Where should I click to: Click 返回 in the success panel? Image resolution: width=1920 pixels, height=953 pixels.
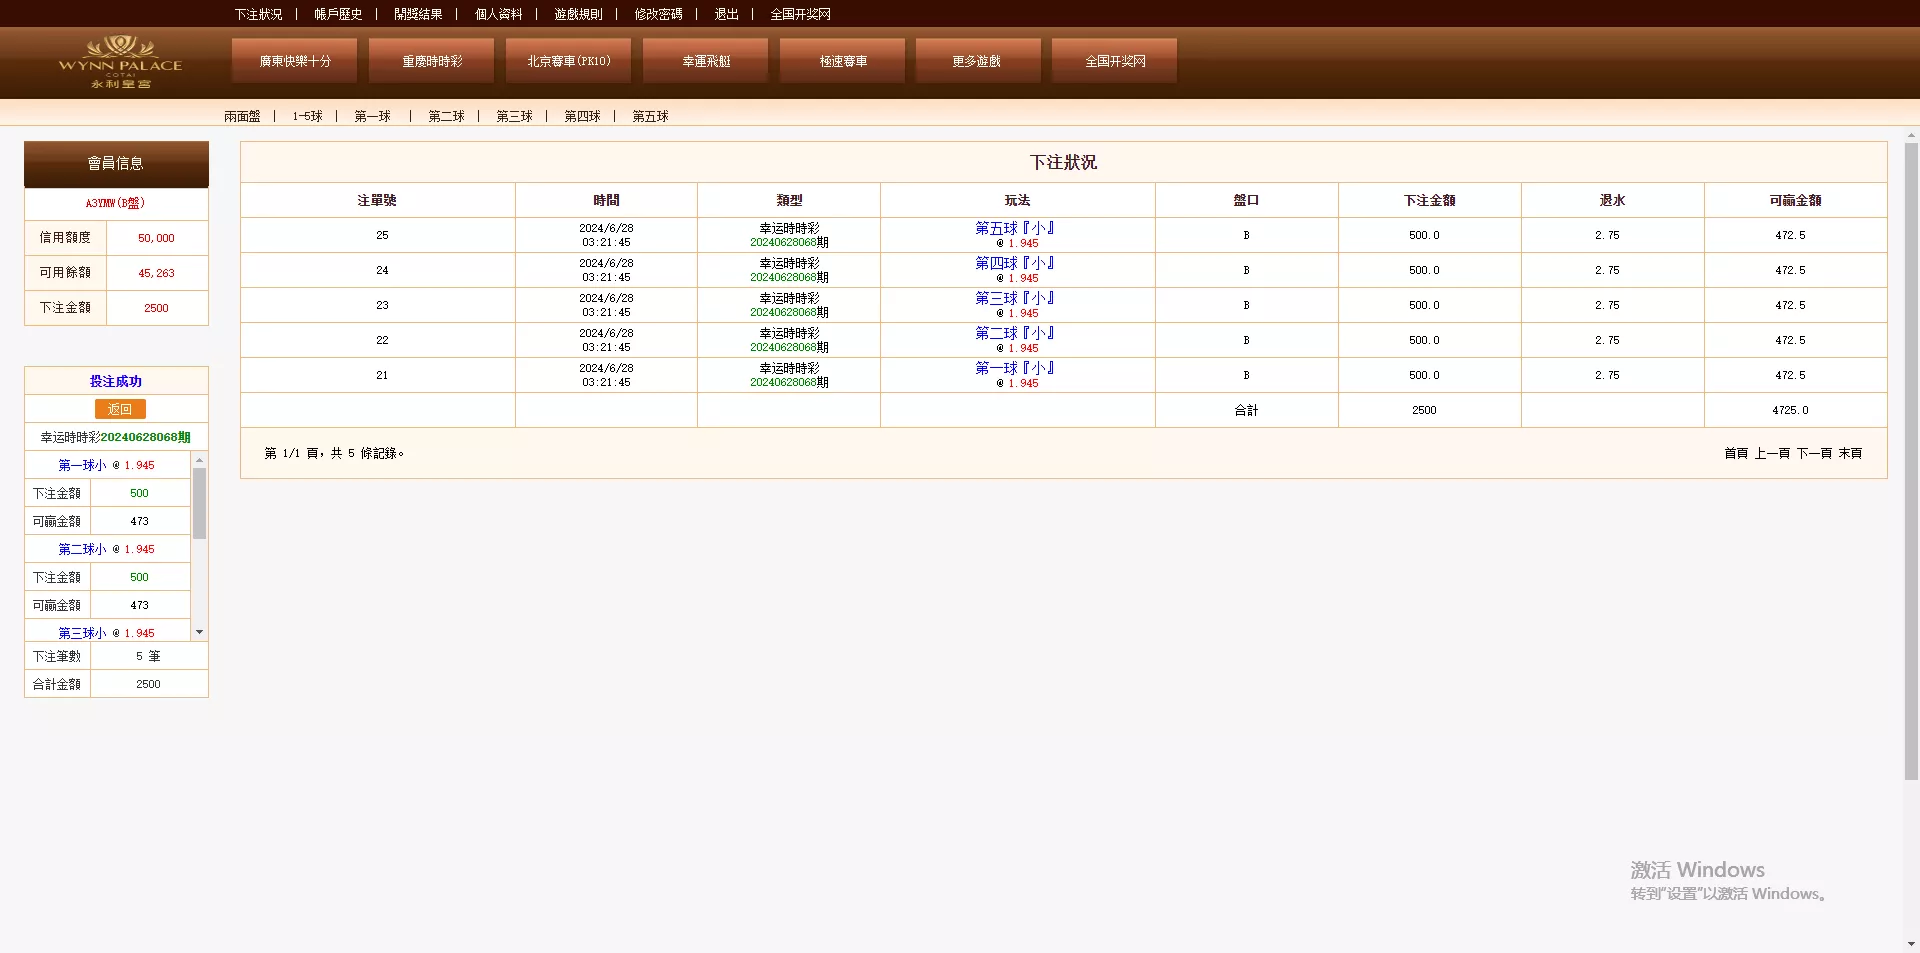click(120, 409)
